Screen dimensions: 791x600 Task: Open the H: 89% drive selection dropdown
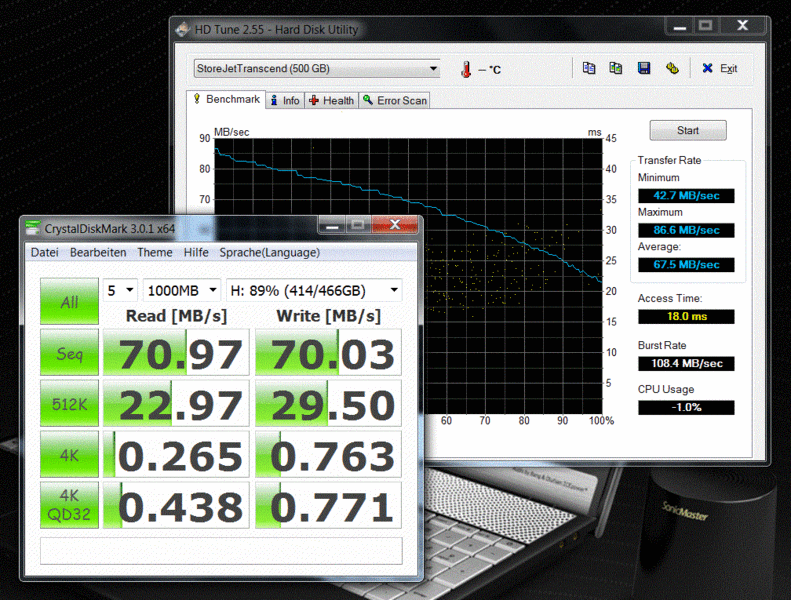[x=314, y=290]
